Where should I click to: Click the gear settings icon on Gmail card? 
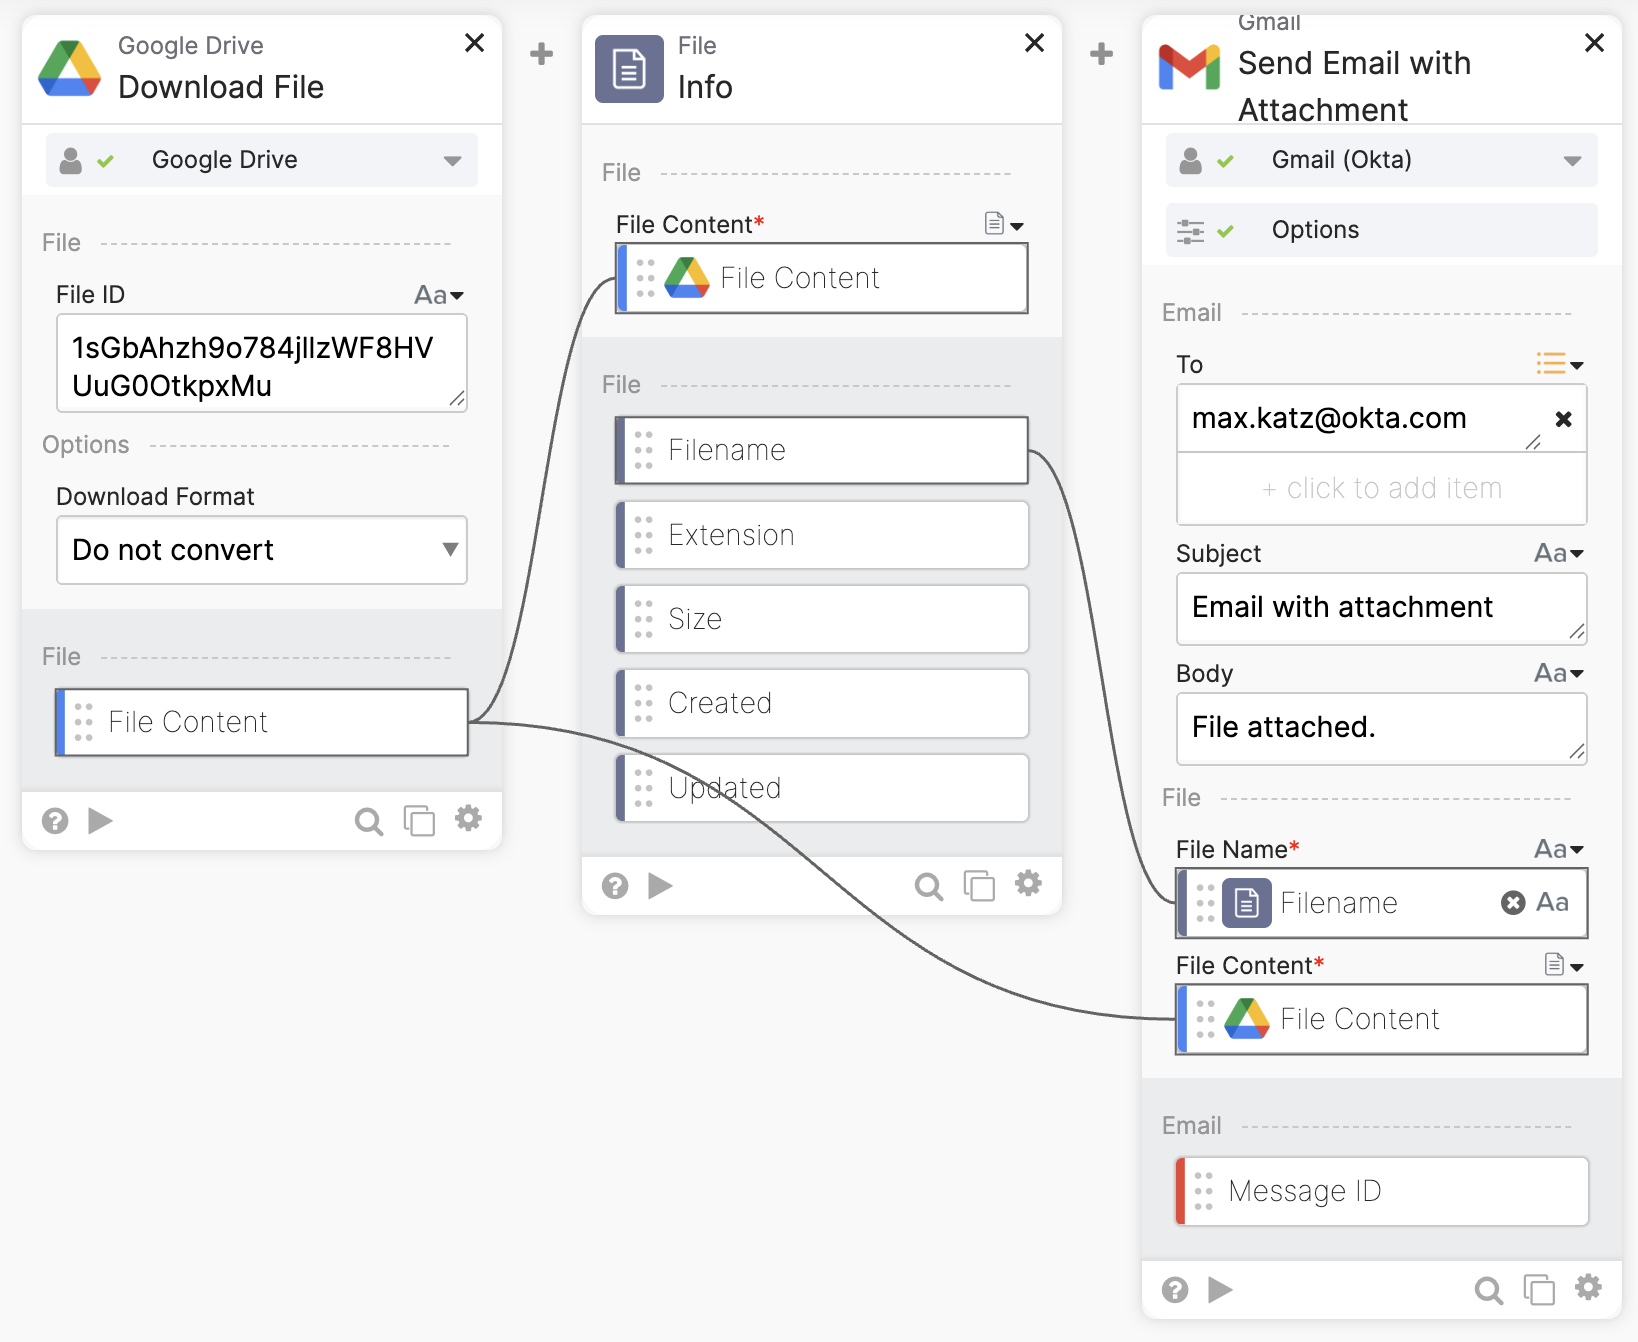tap(1588, 1288)
